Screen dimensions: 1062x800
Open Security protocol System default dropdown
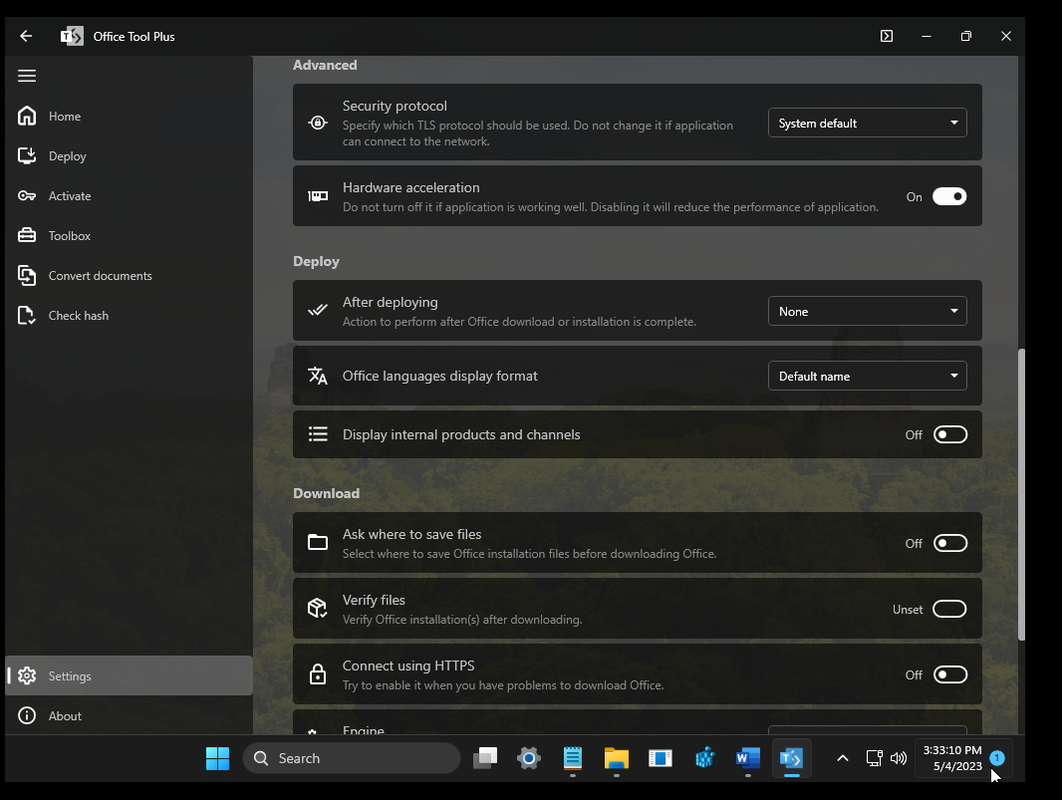tap(867, 123)
